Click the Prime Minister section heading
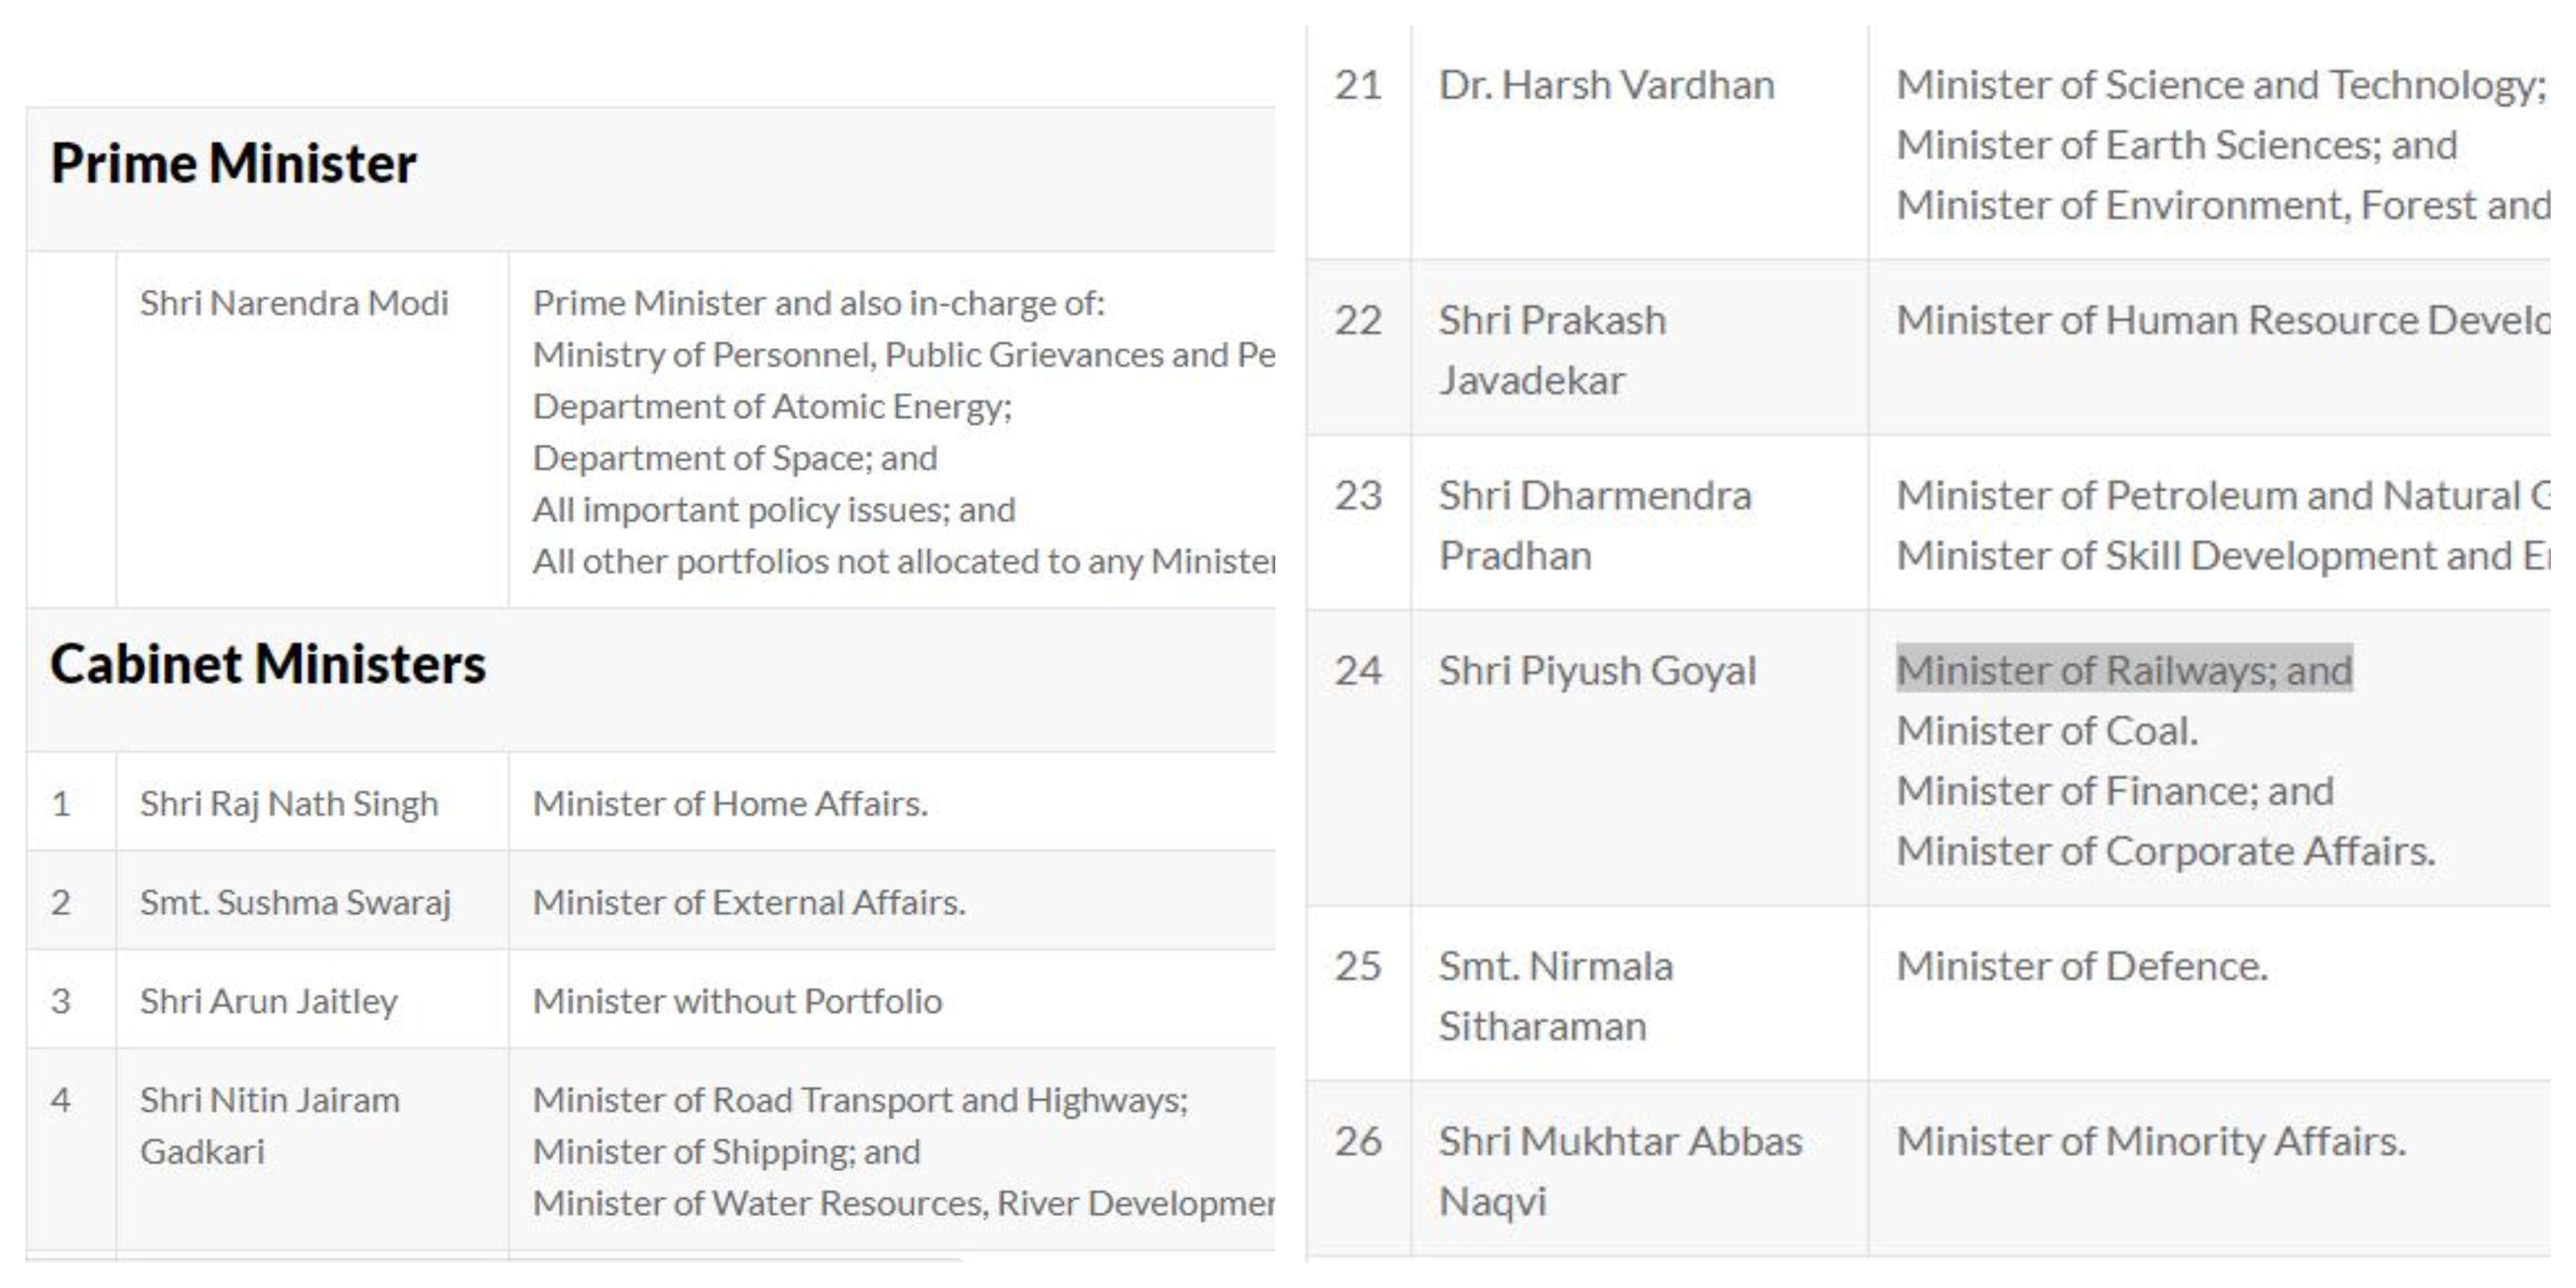 point(233,164)
